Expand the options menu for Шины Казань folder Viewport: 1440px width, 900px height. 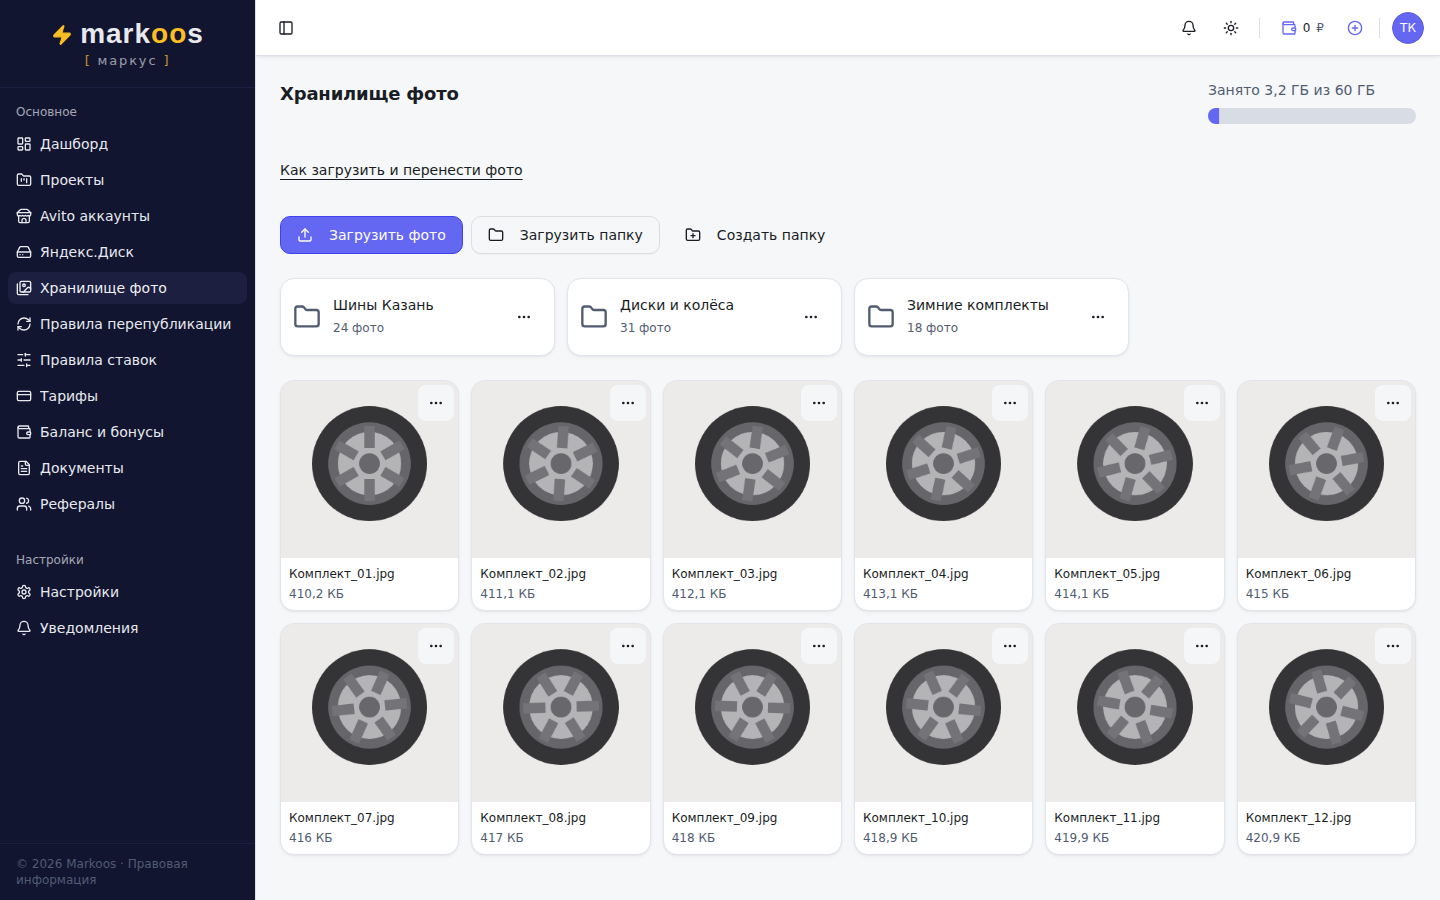(524, 317)
